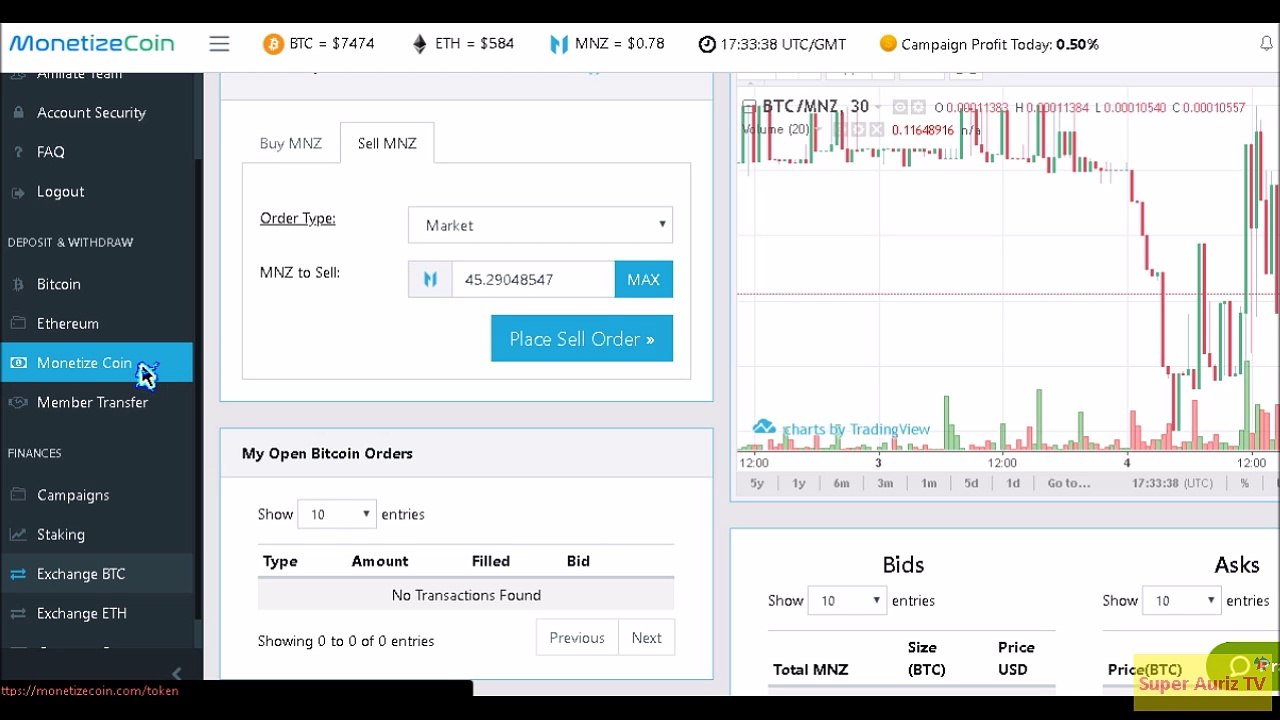Open notifications via the bell icon
The image size is (1280, 720).
(1266, 44)
